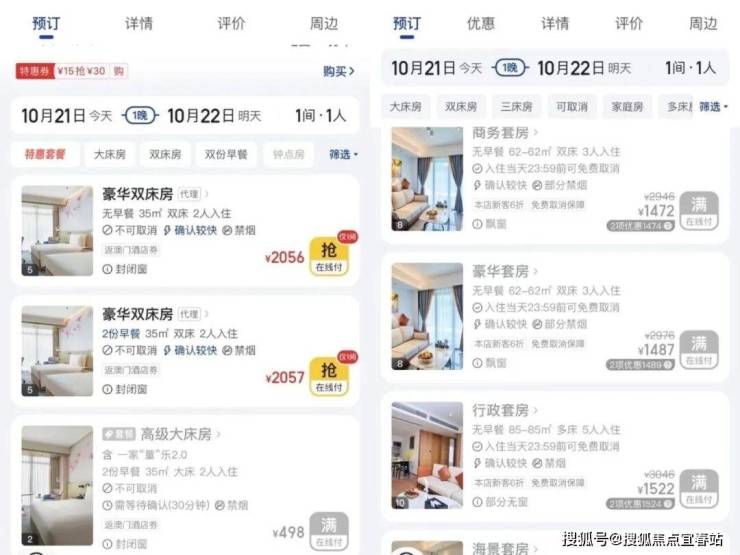Tap the info icon beside 封闭窗 in first room
Viewport: 740px width, 555px height.
tap(107, 269)
